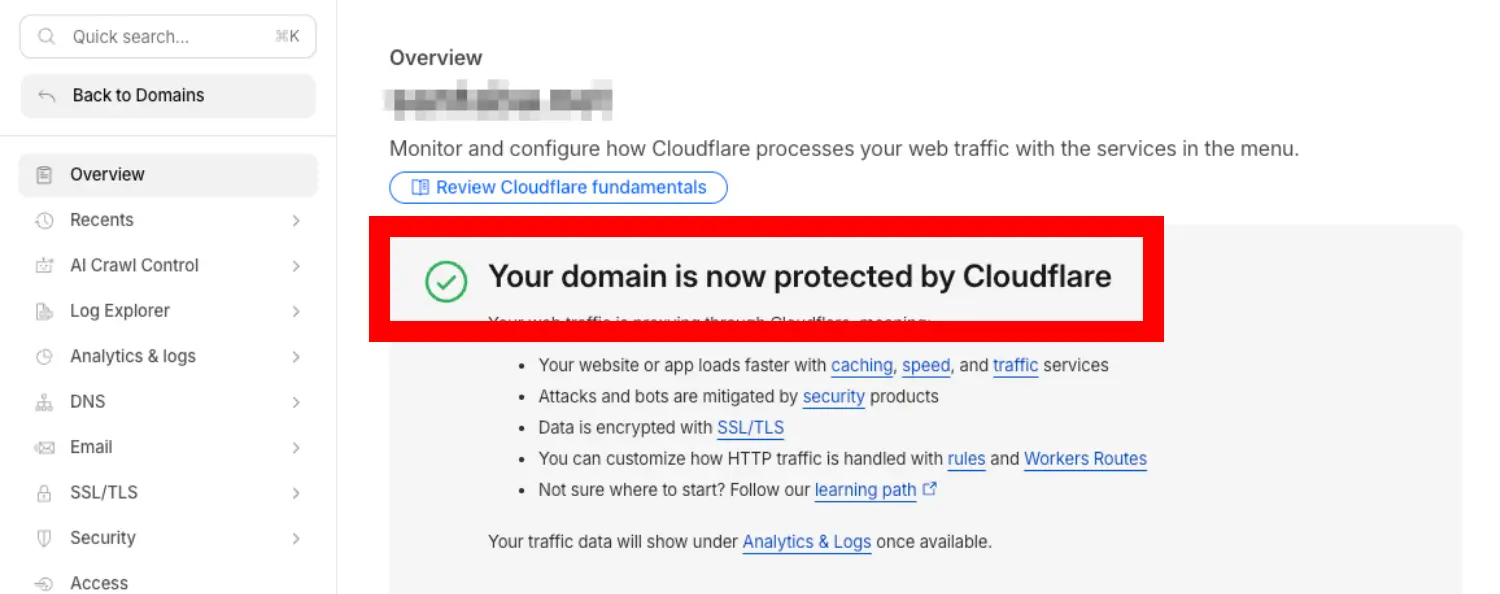Open the Access menu item
1500x594 pixels.
(x=99, y=583)
